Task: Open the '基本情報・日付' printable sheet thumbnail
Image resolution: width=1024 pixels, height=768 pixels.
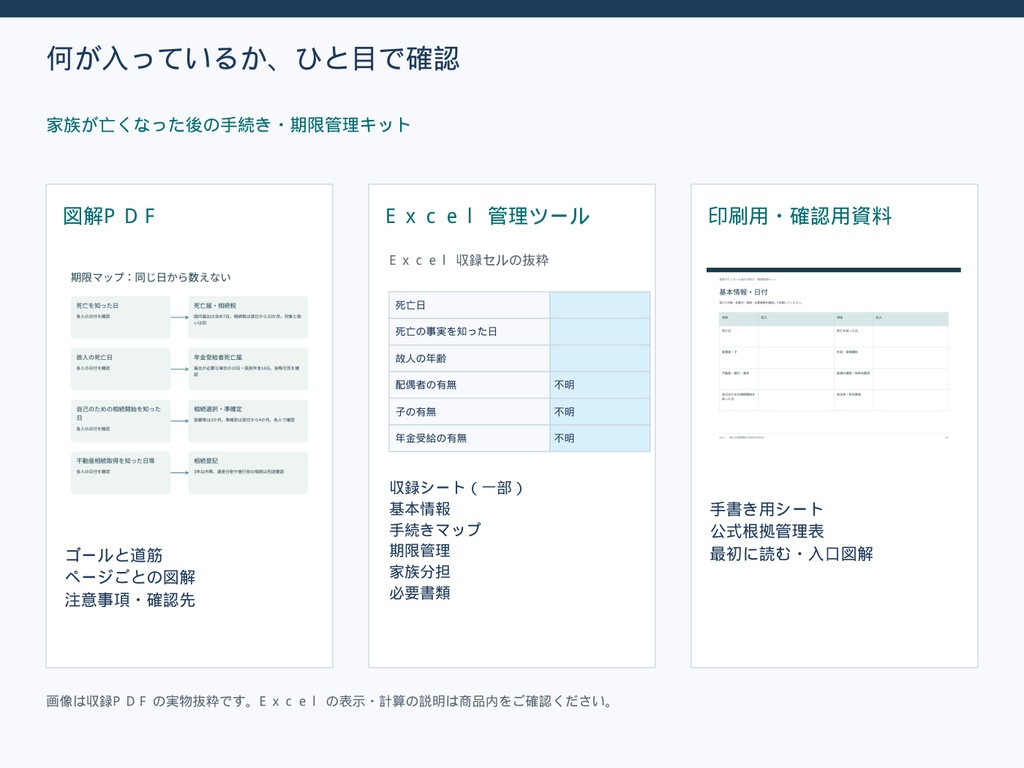Action: click(833, 355)
